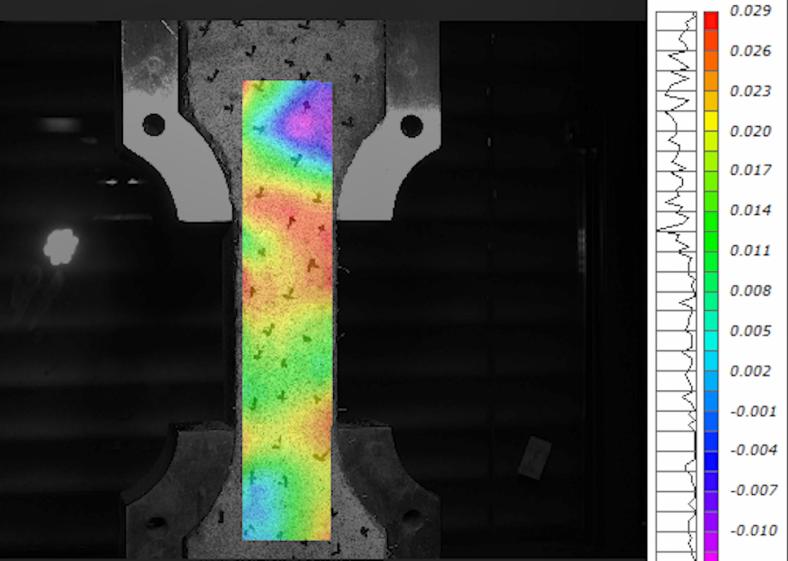Click the upper-right grip pin hole
This screenshot has width=788, height=561.
click(x=411, y=125)
